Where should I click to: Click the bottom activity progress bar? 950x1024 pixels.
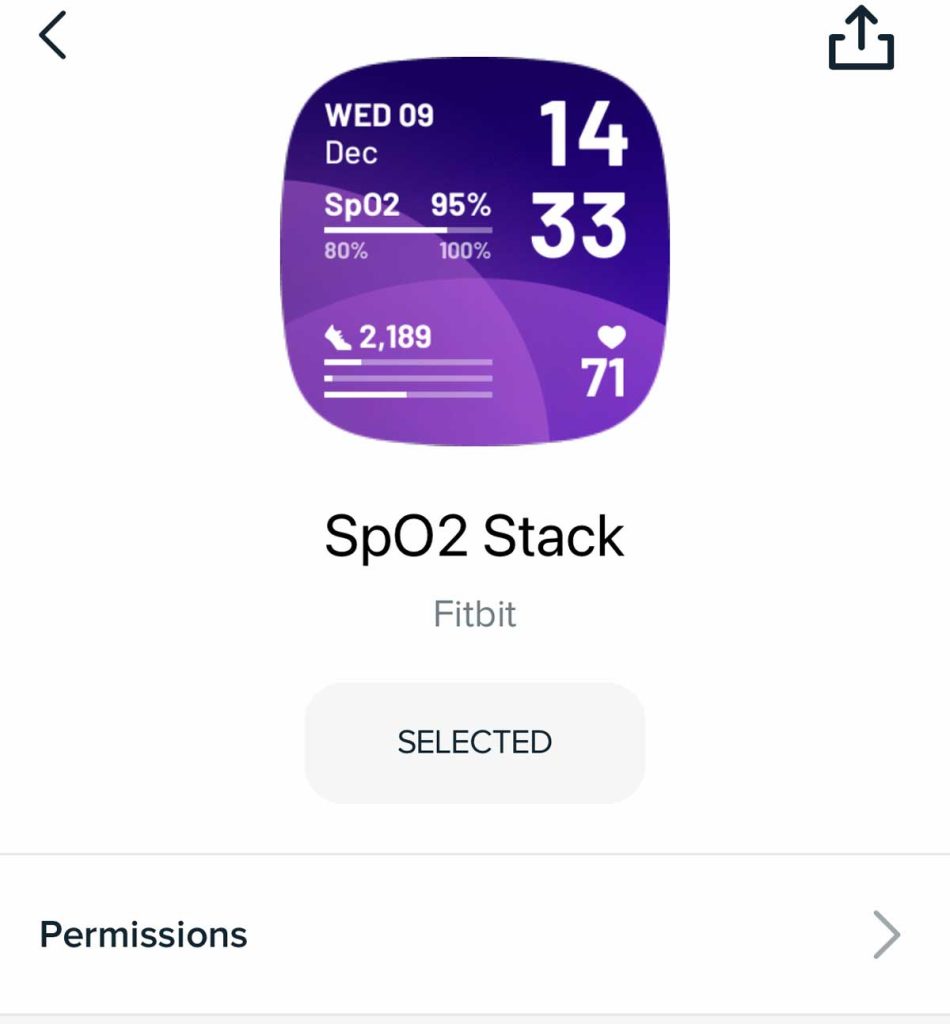pyautogui.click(x=408, y=394)
